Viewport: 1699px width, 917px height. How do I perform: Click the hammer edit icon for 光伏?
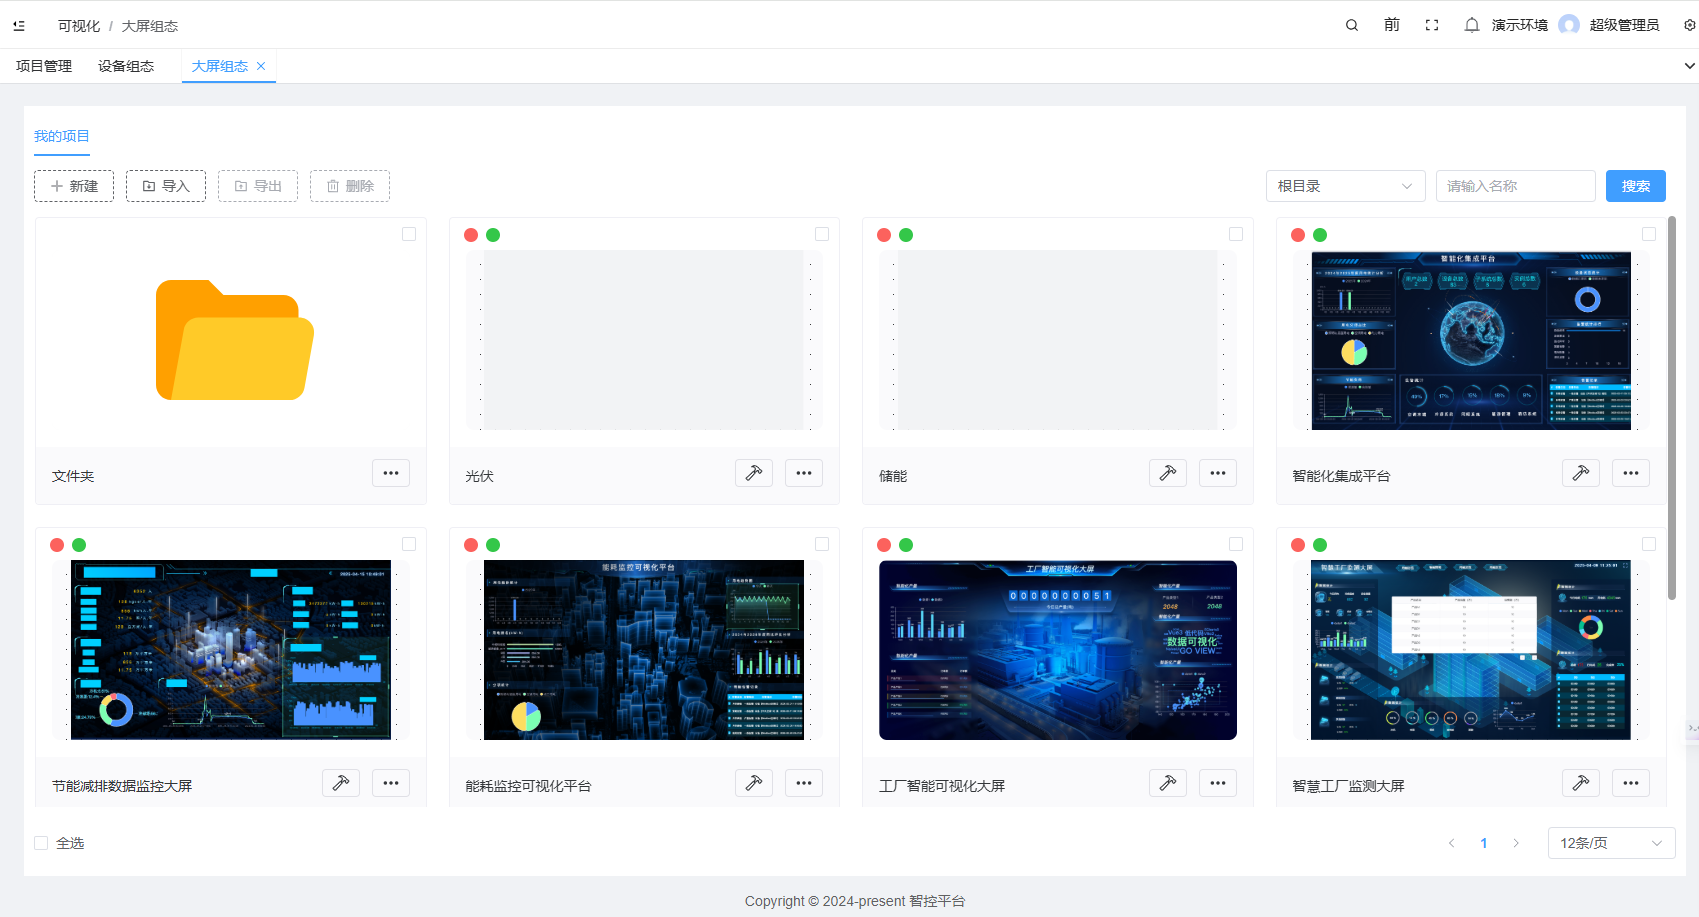coord(754,473)
